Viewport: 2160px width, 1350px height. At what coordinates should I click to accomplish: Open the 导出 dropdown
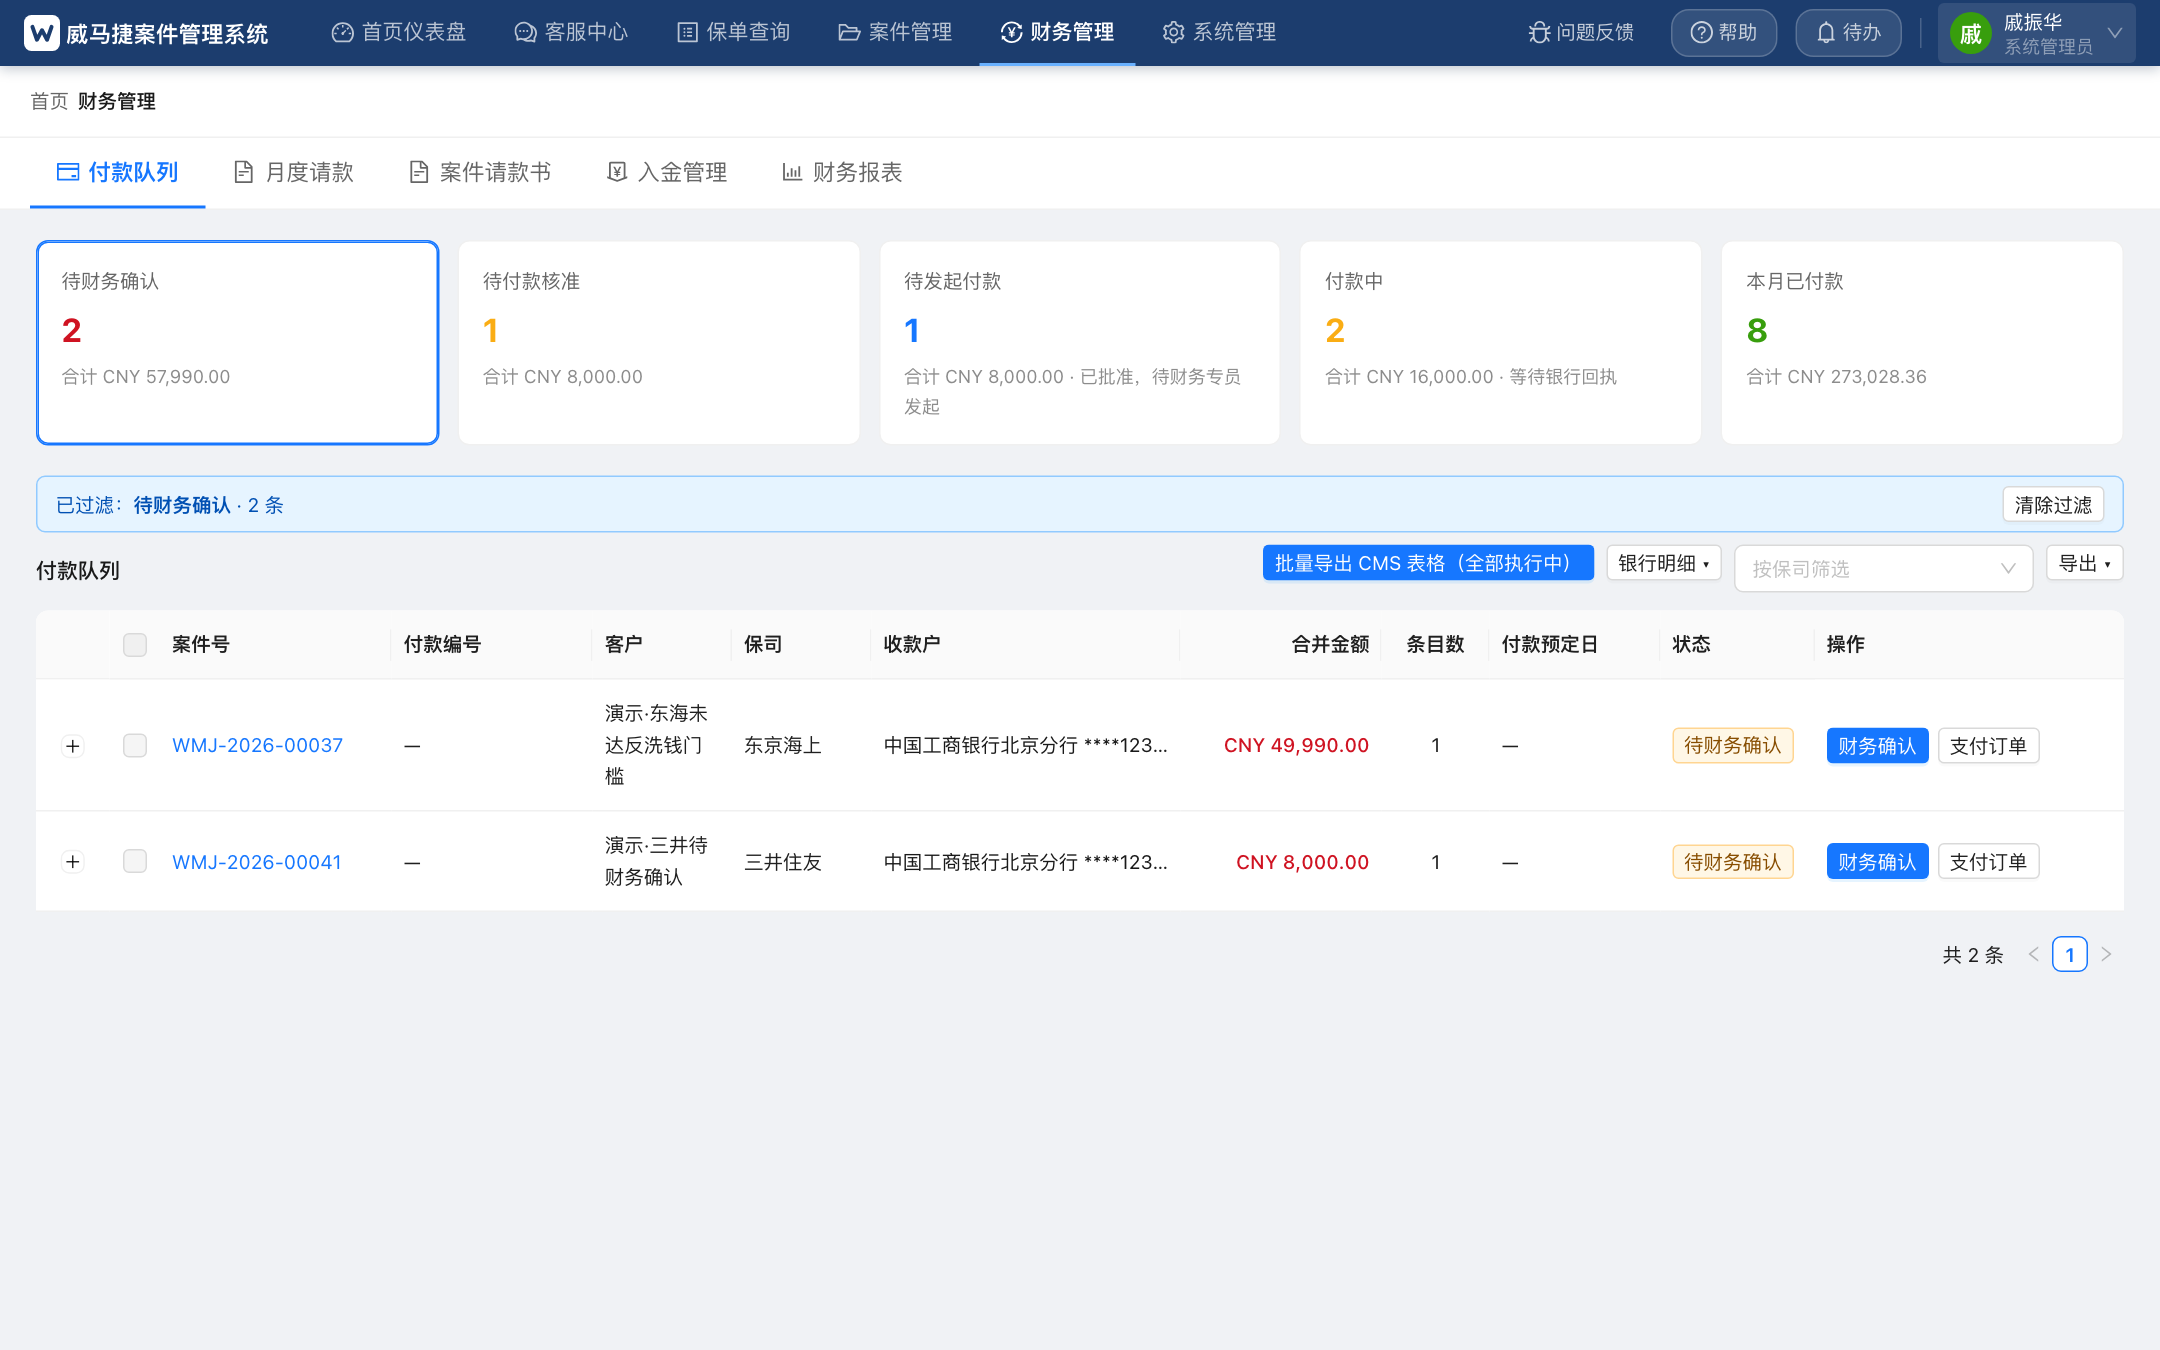(2085, 563)
